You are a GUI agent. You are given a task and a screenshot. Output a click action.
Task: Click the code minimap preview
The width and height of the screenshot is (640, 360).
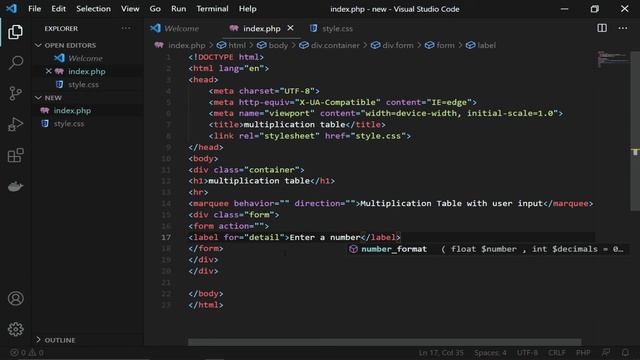[x=612, y=59]
